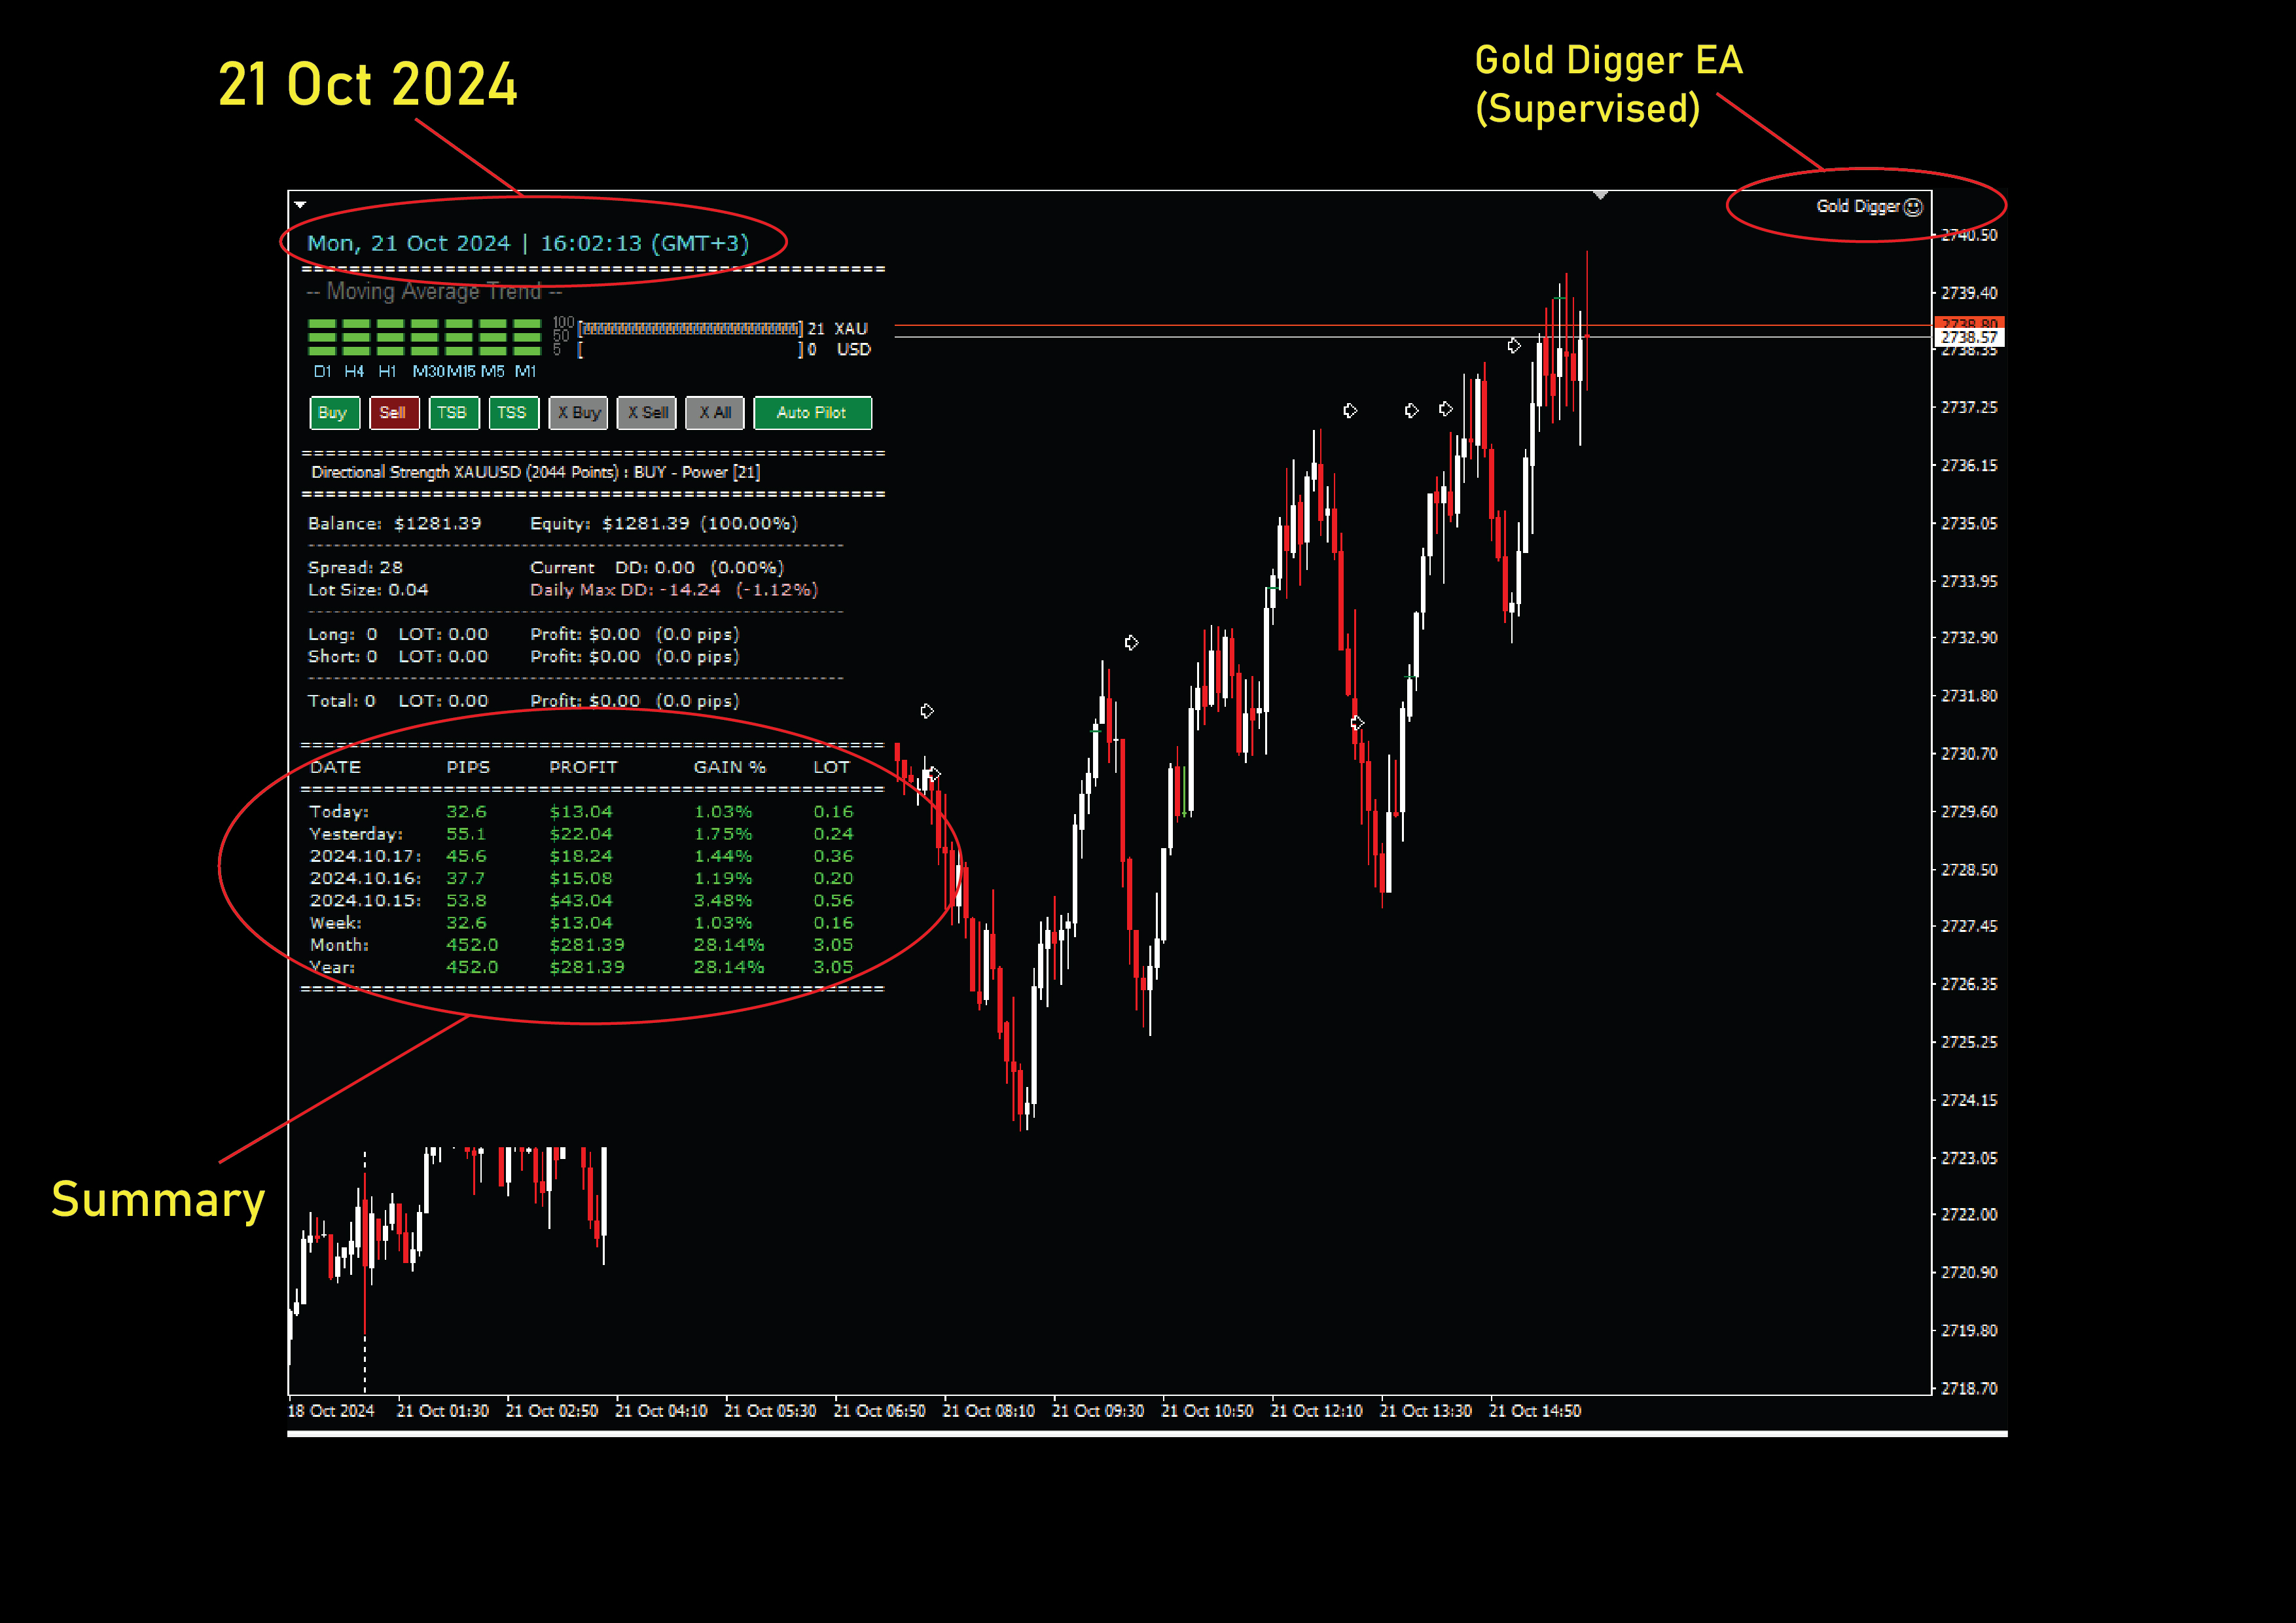
Task: Click the Month row profit $281.39
Action: click(587, 945)
